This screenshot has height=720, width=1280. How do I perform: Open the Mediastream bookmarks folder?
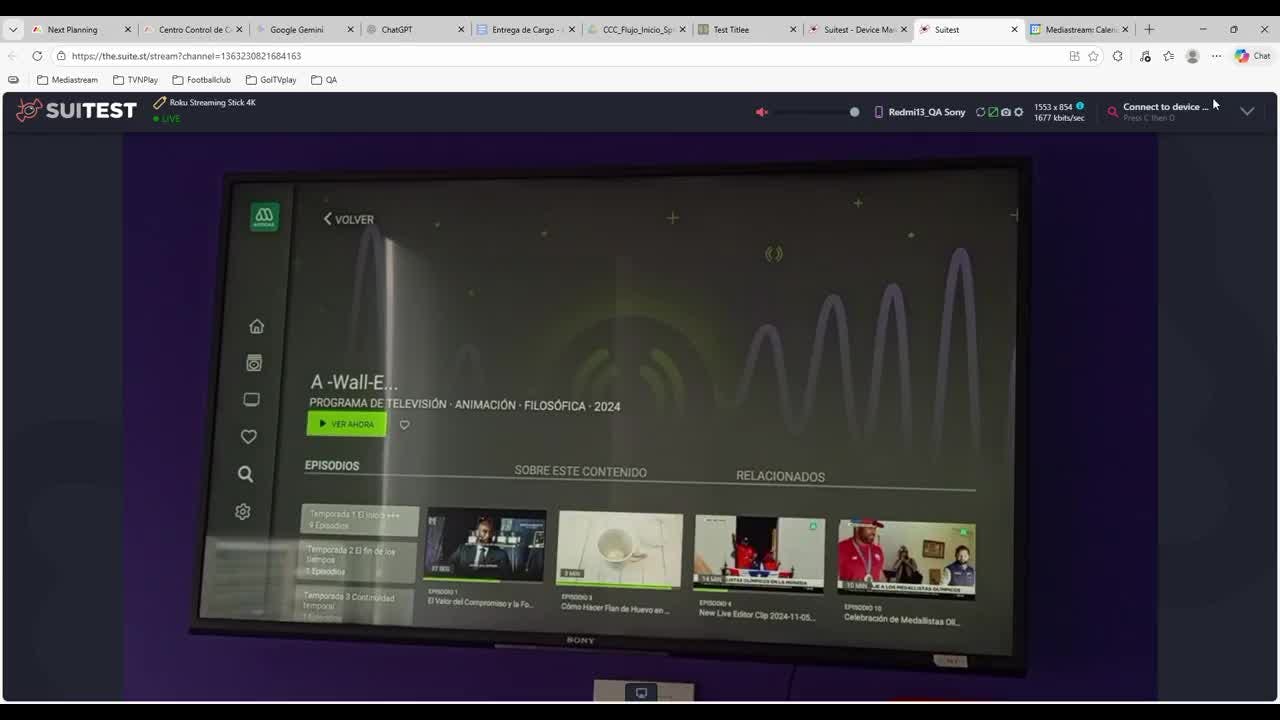coord(67,80)
